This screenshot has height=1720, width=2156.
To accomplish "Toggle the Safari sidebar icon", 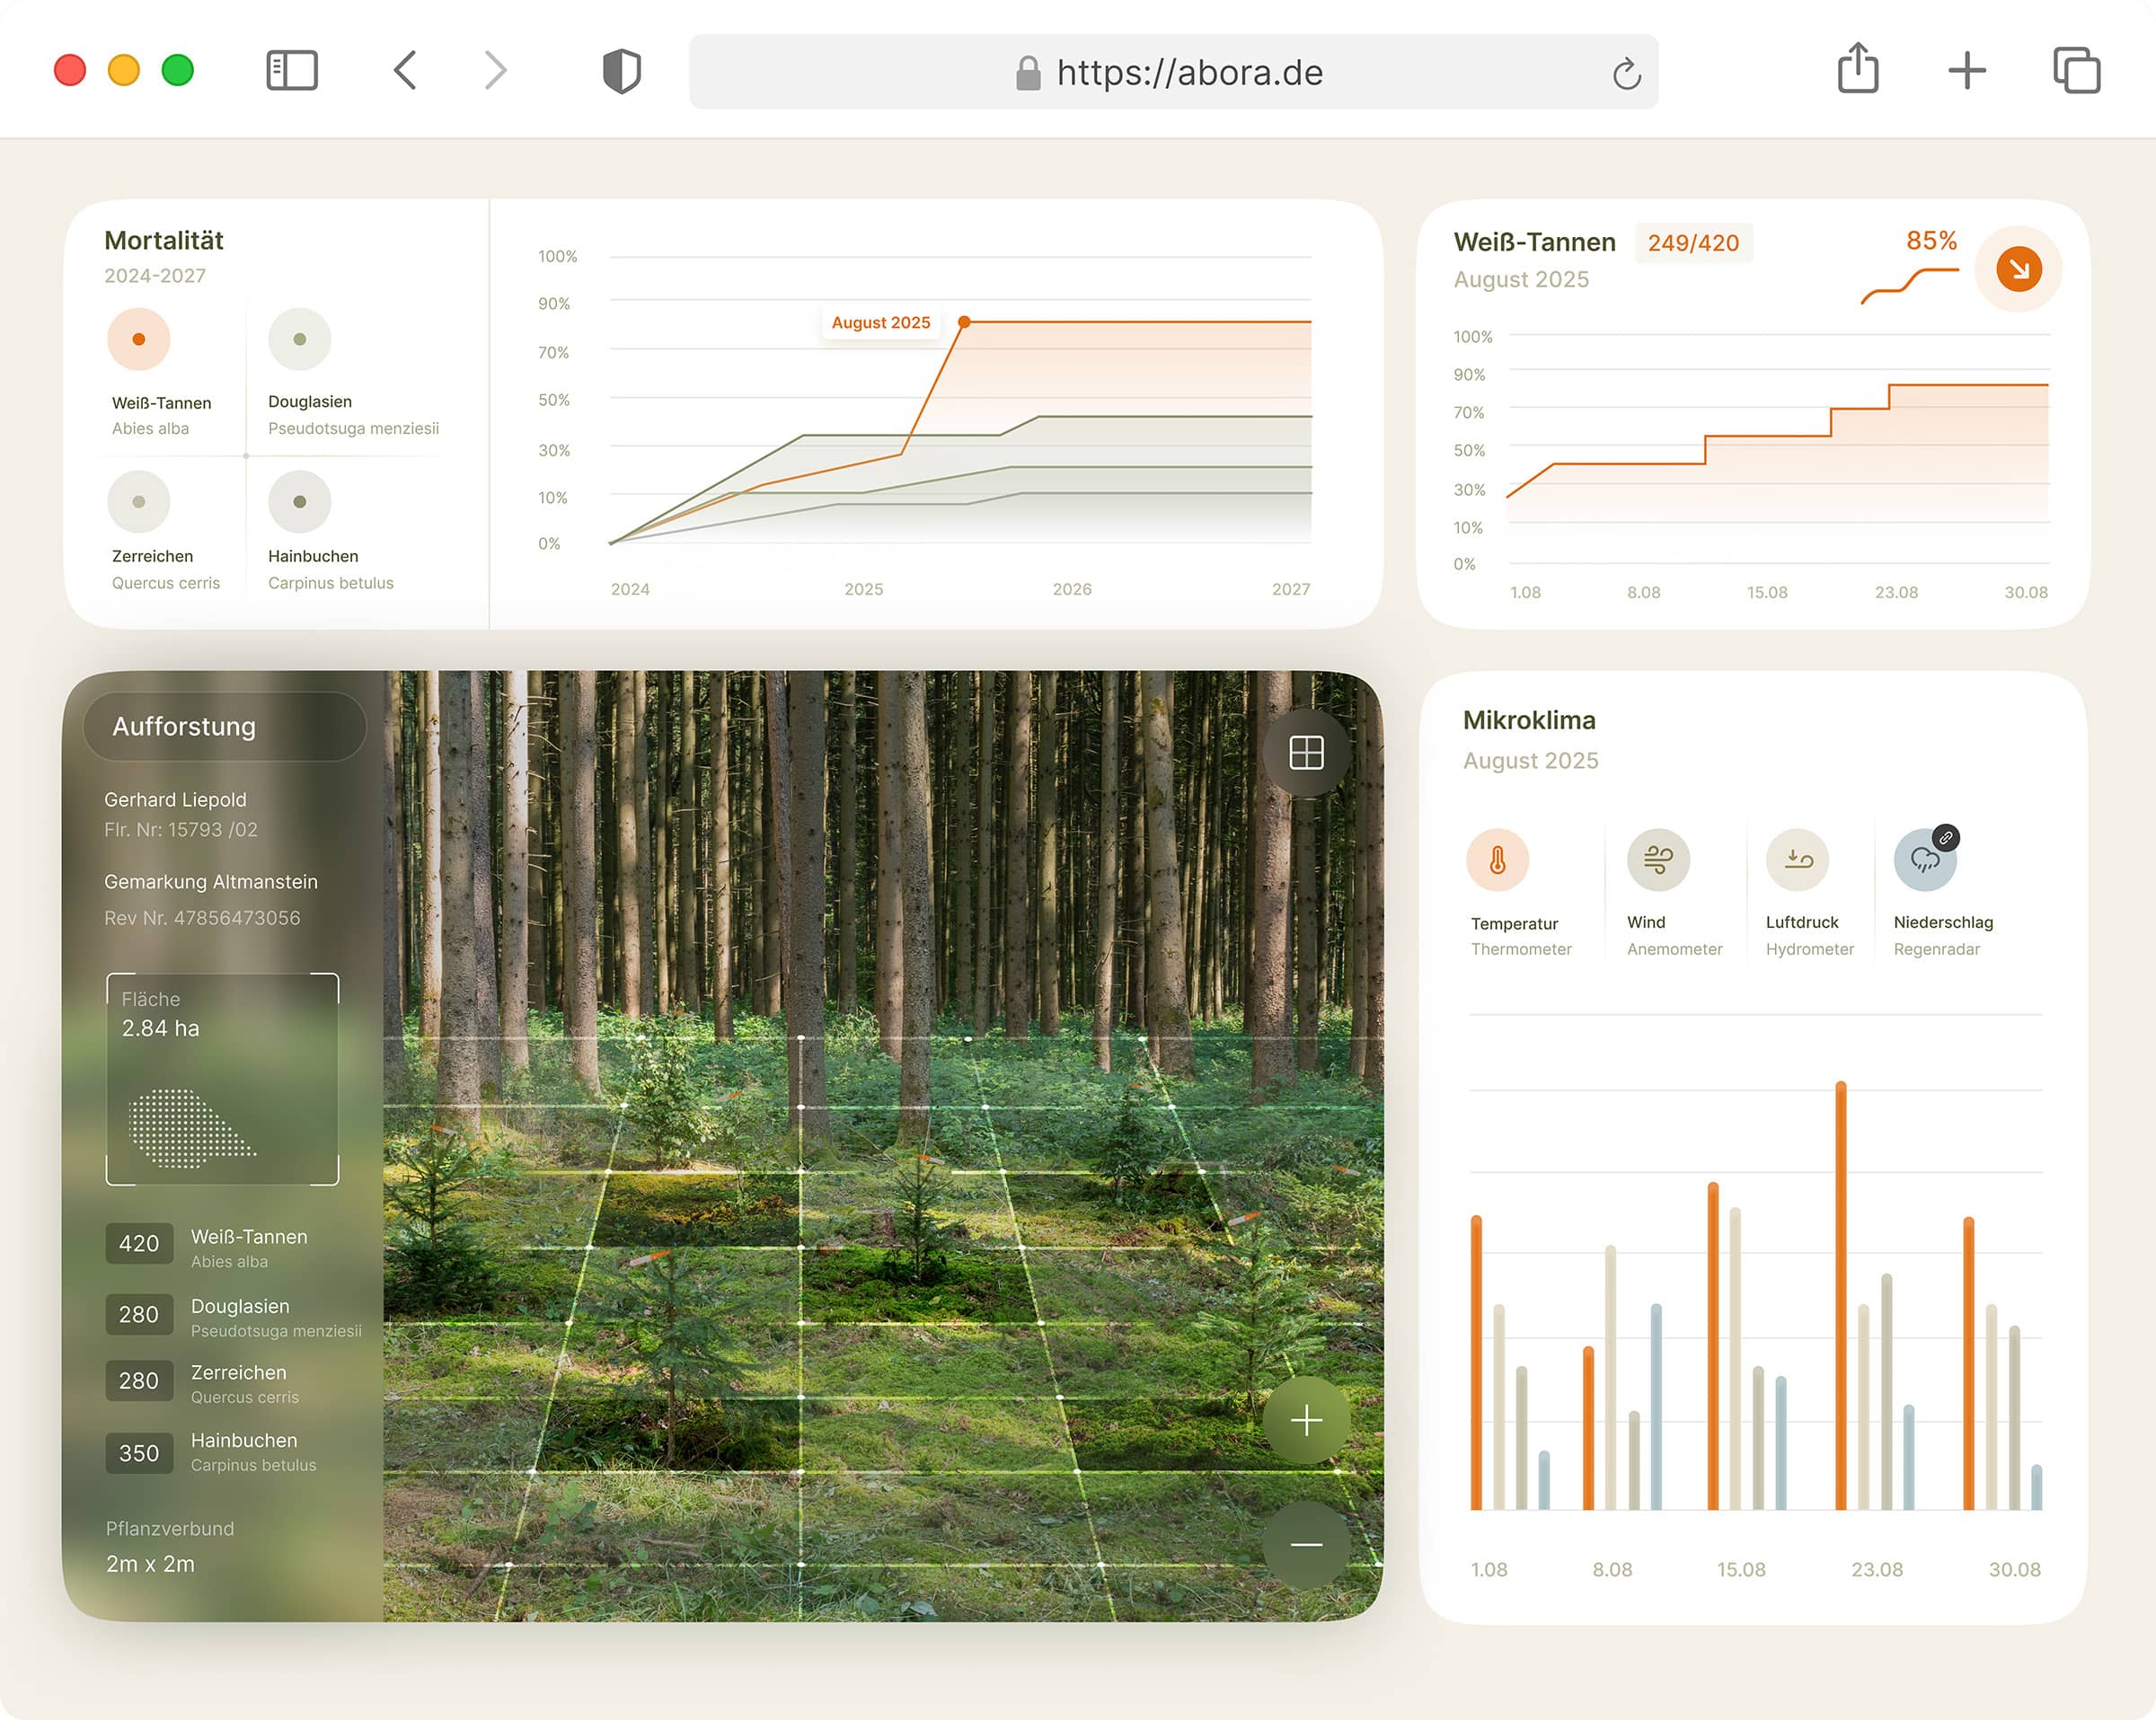I will pyautogui.click(x=292, y=71).
